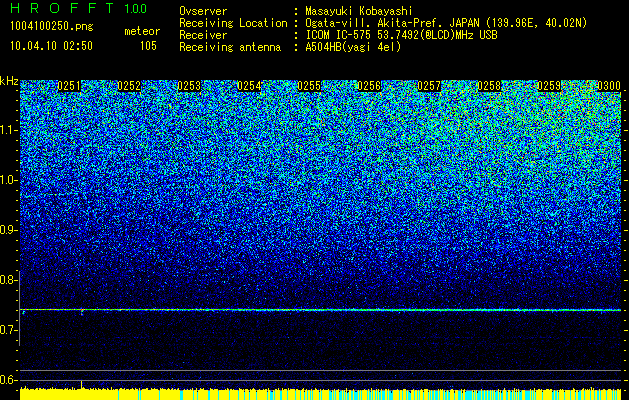Image resolution: width=629 pixels, height=400 pixels.
Task: Click the 0.8 frequency axis label
Action: [8, 280]
